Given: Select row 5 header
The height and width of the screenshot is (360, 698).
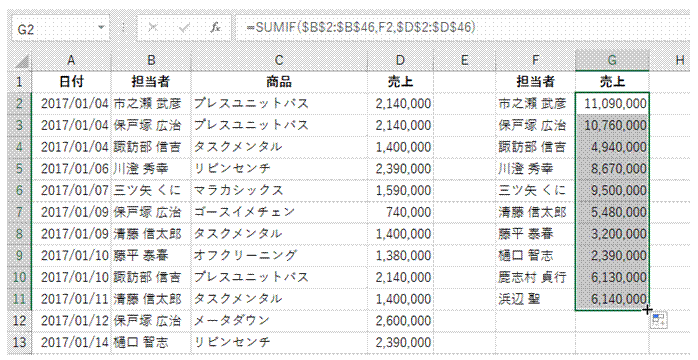Looking at the screenshot, I should pos(20,169).
